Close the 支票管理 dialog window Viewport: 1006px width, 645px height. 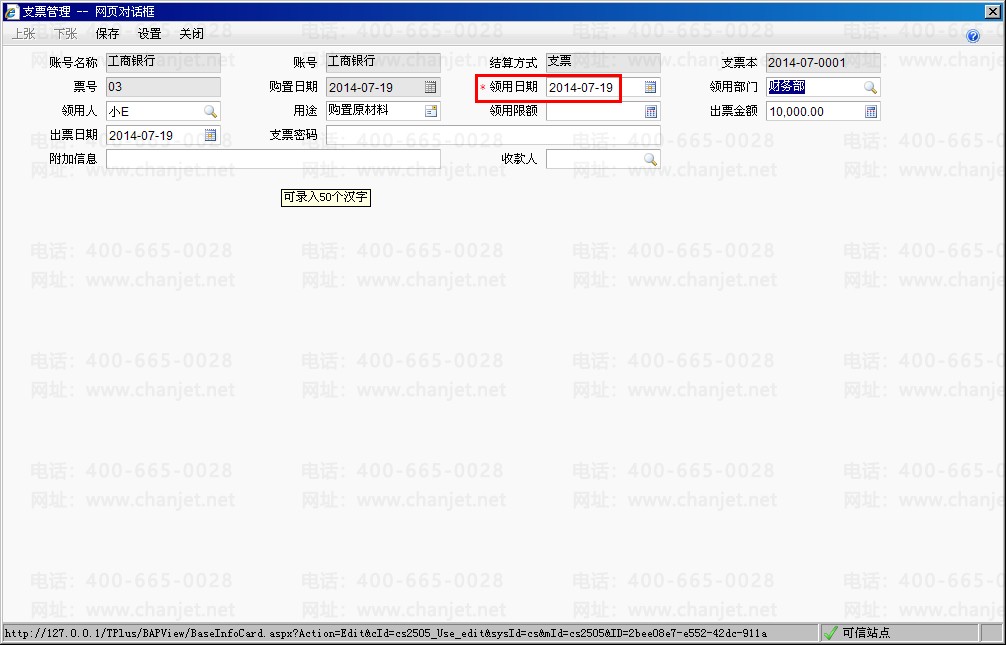coord(992,12)
